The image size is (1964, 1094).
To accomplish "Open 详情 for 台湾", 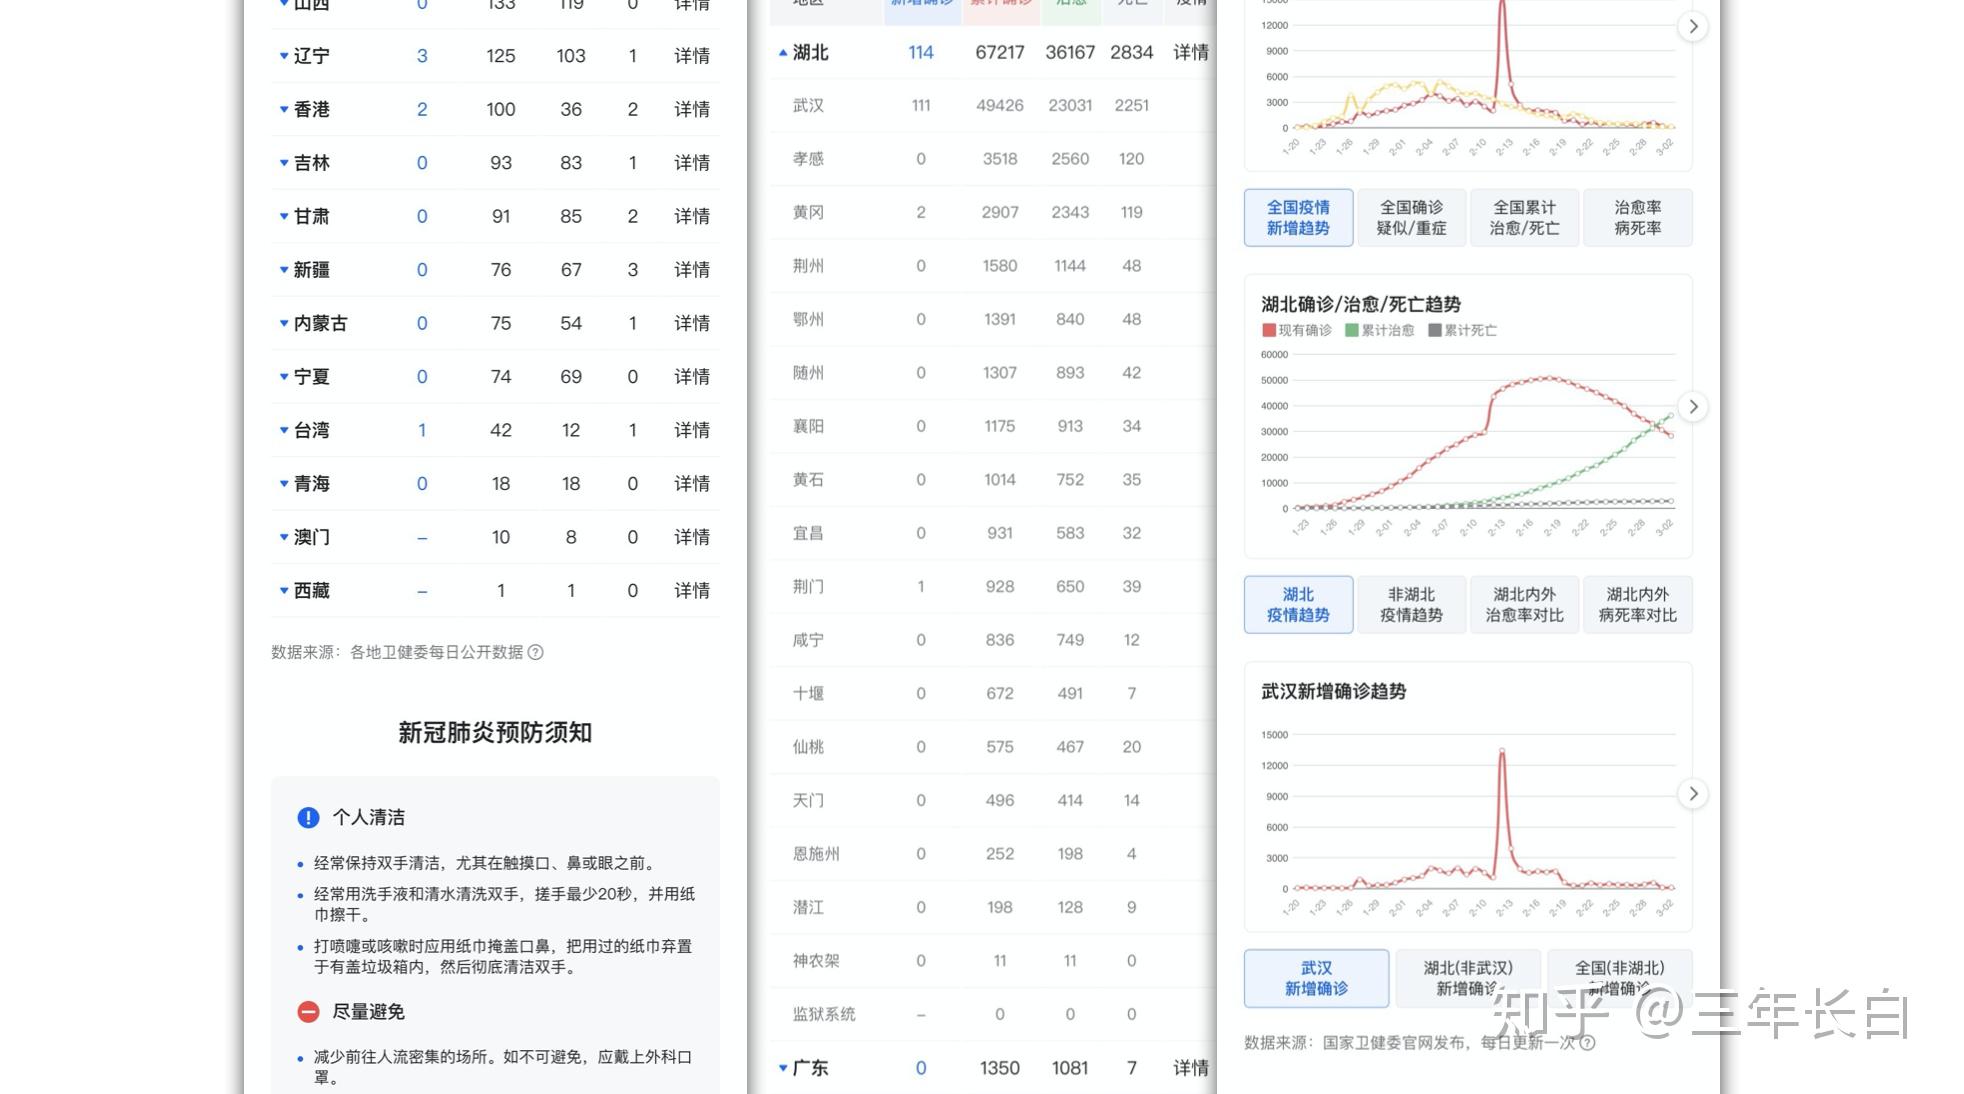I will [x=692, y=430].
